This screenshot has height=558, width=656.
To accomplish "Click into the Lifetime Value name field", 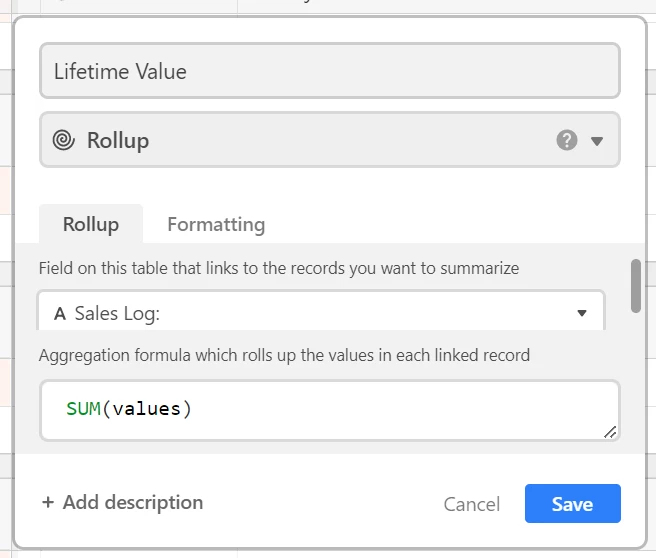I will [x=330, y=71].
